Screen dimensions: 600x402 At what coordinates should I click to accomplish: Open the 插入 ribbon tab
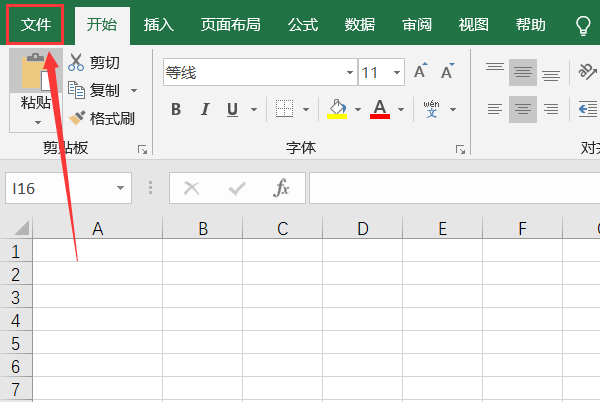159,25
